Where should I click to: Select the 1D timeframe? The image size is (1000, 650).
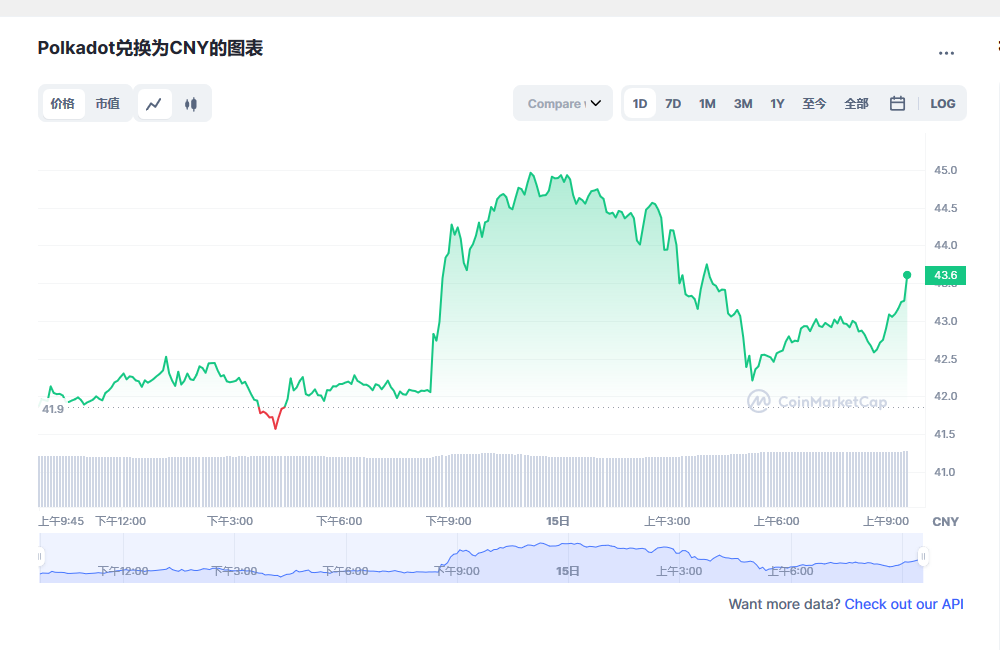pos(639,103)
